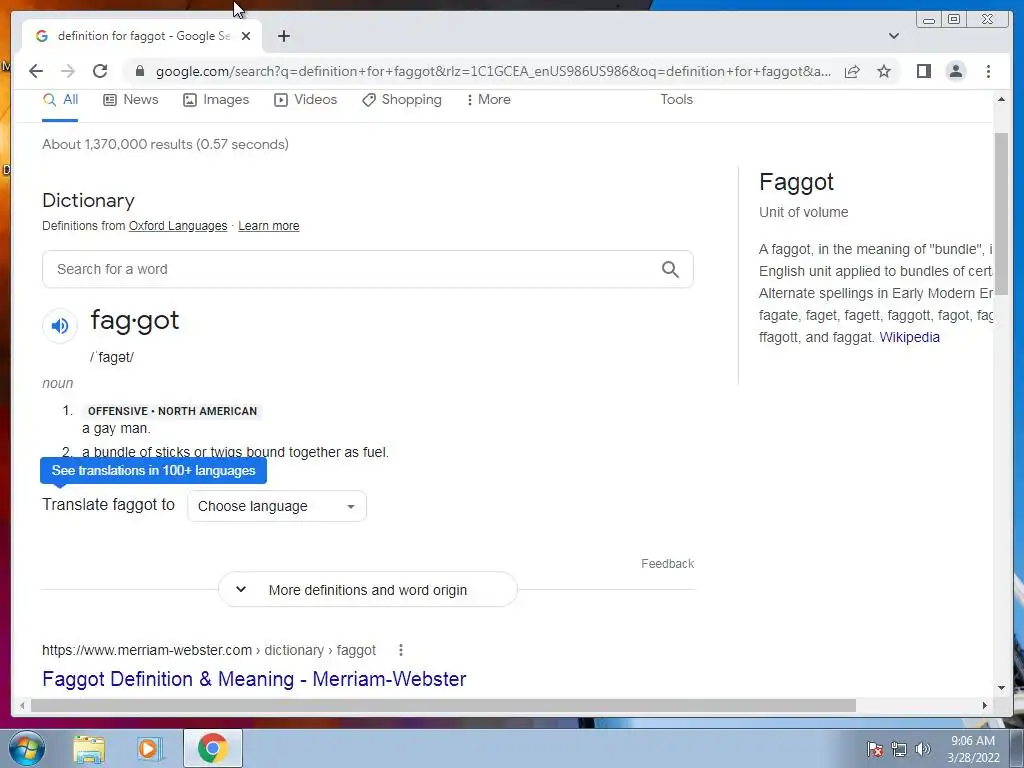Image resolution: width=1024 pixels, height=768 pixels.
Task: Click the Chrome taskbar icon
Action: (213, 748)
